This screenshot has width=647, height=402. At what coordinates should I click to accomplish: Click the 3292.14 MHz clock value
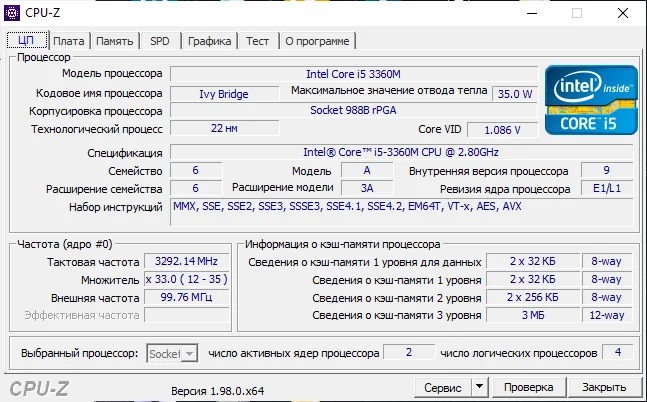(x=187, y=261)
